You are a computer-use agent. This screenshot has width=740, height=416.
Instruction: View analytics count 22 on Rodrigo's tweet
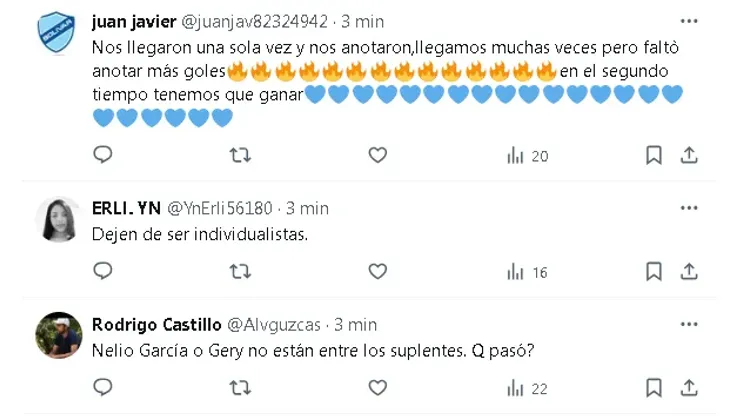(527, 387)
